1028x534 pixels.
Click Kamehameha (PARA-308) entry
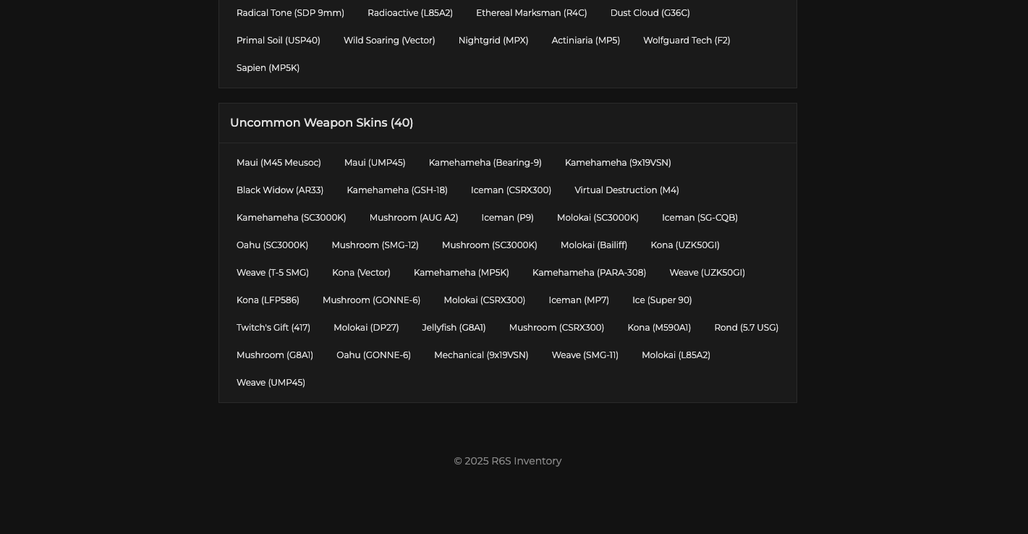click(589, 273)
